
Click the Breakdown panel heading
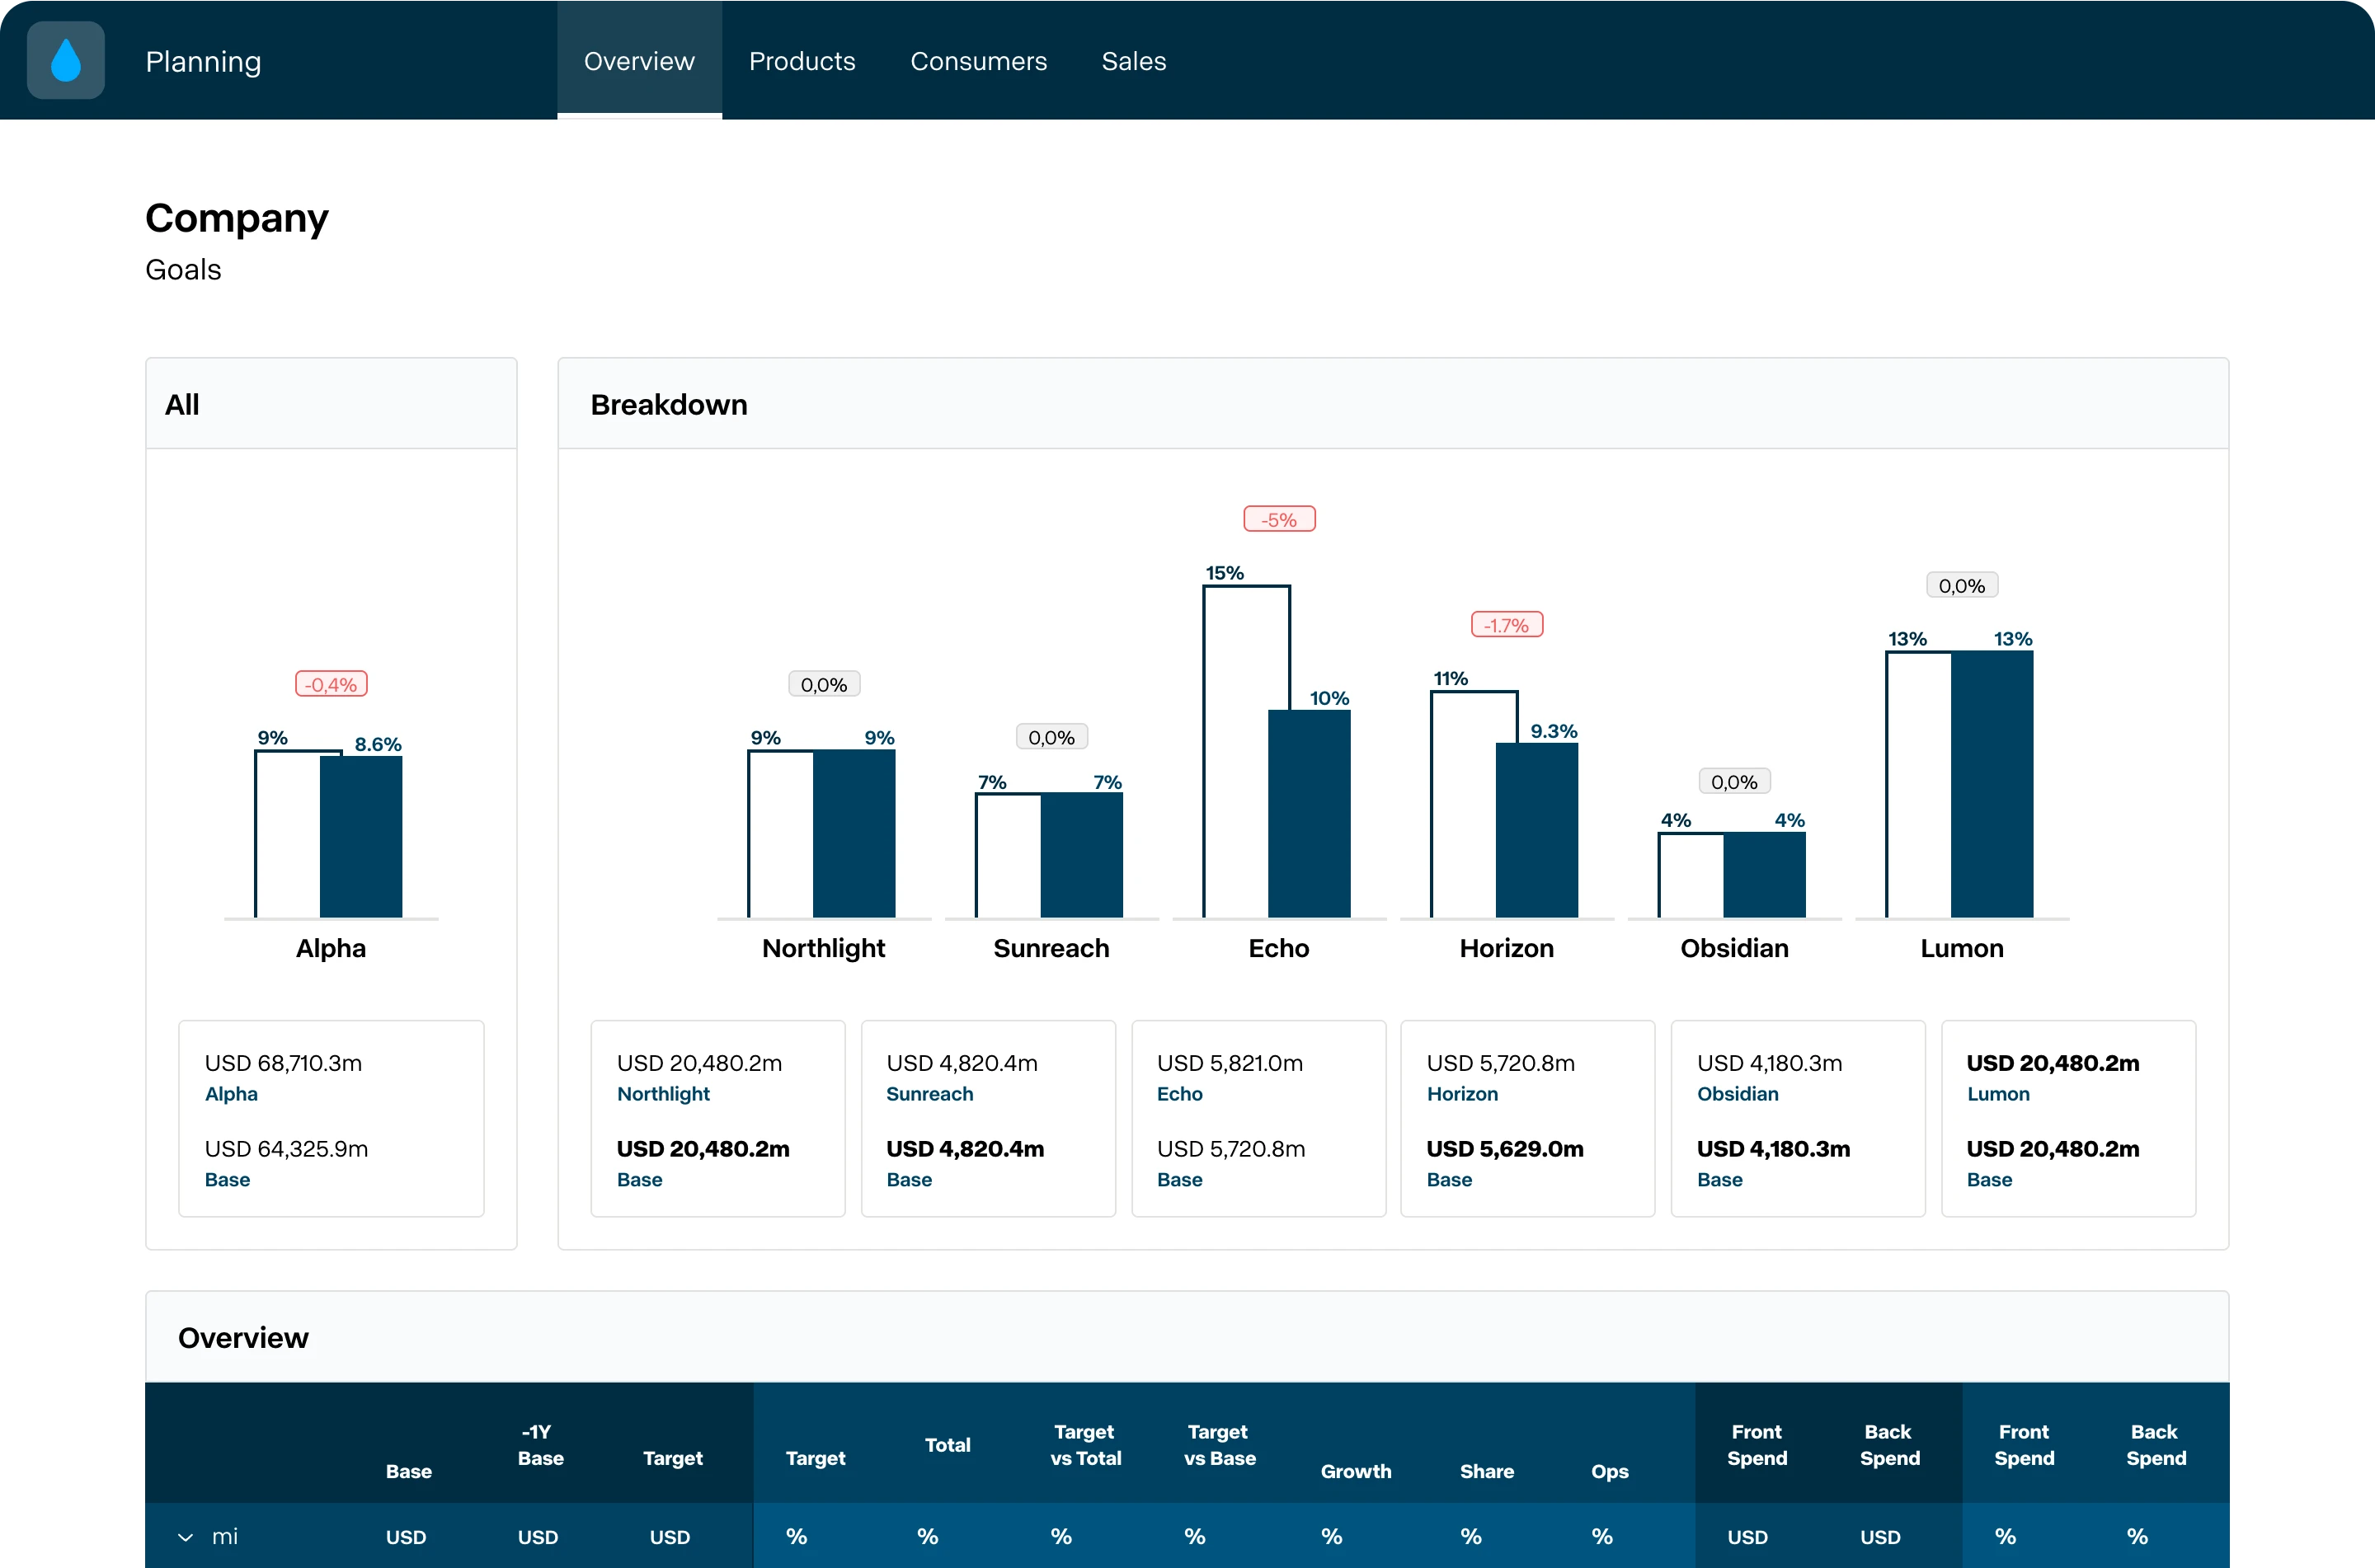pyautogui.click(x=669, y=405)
